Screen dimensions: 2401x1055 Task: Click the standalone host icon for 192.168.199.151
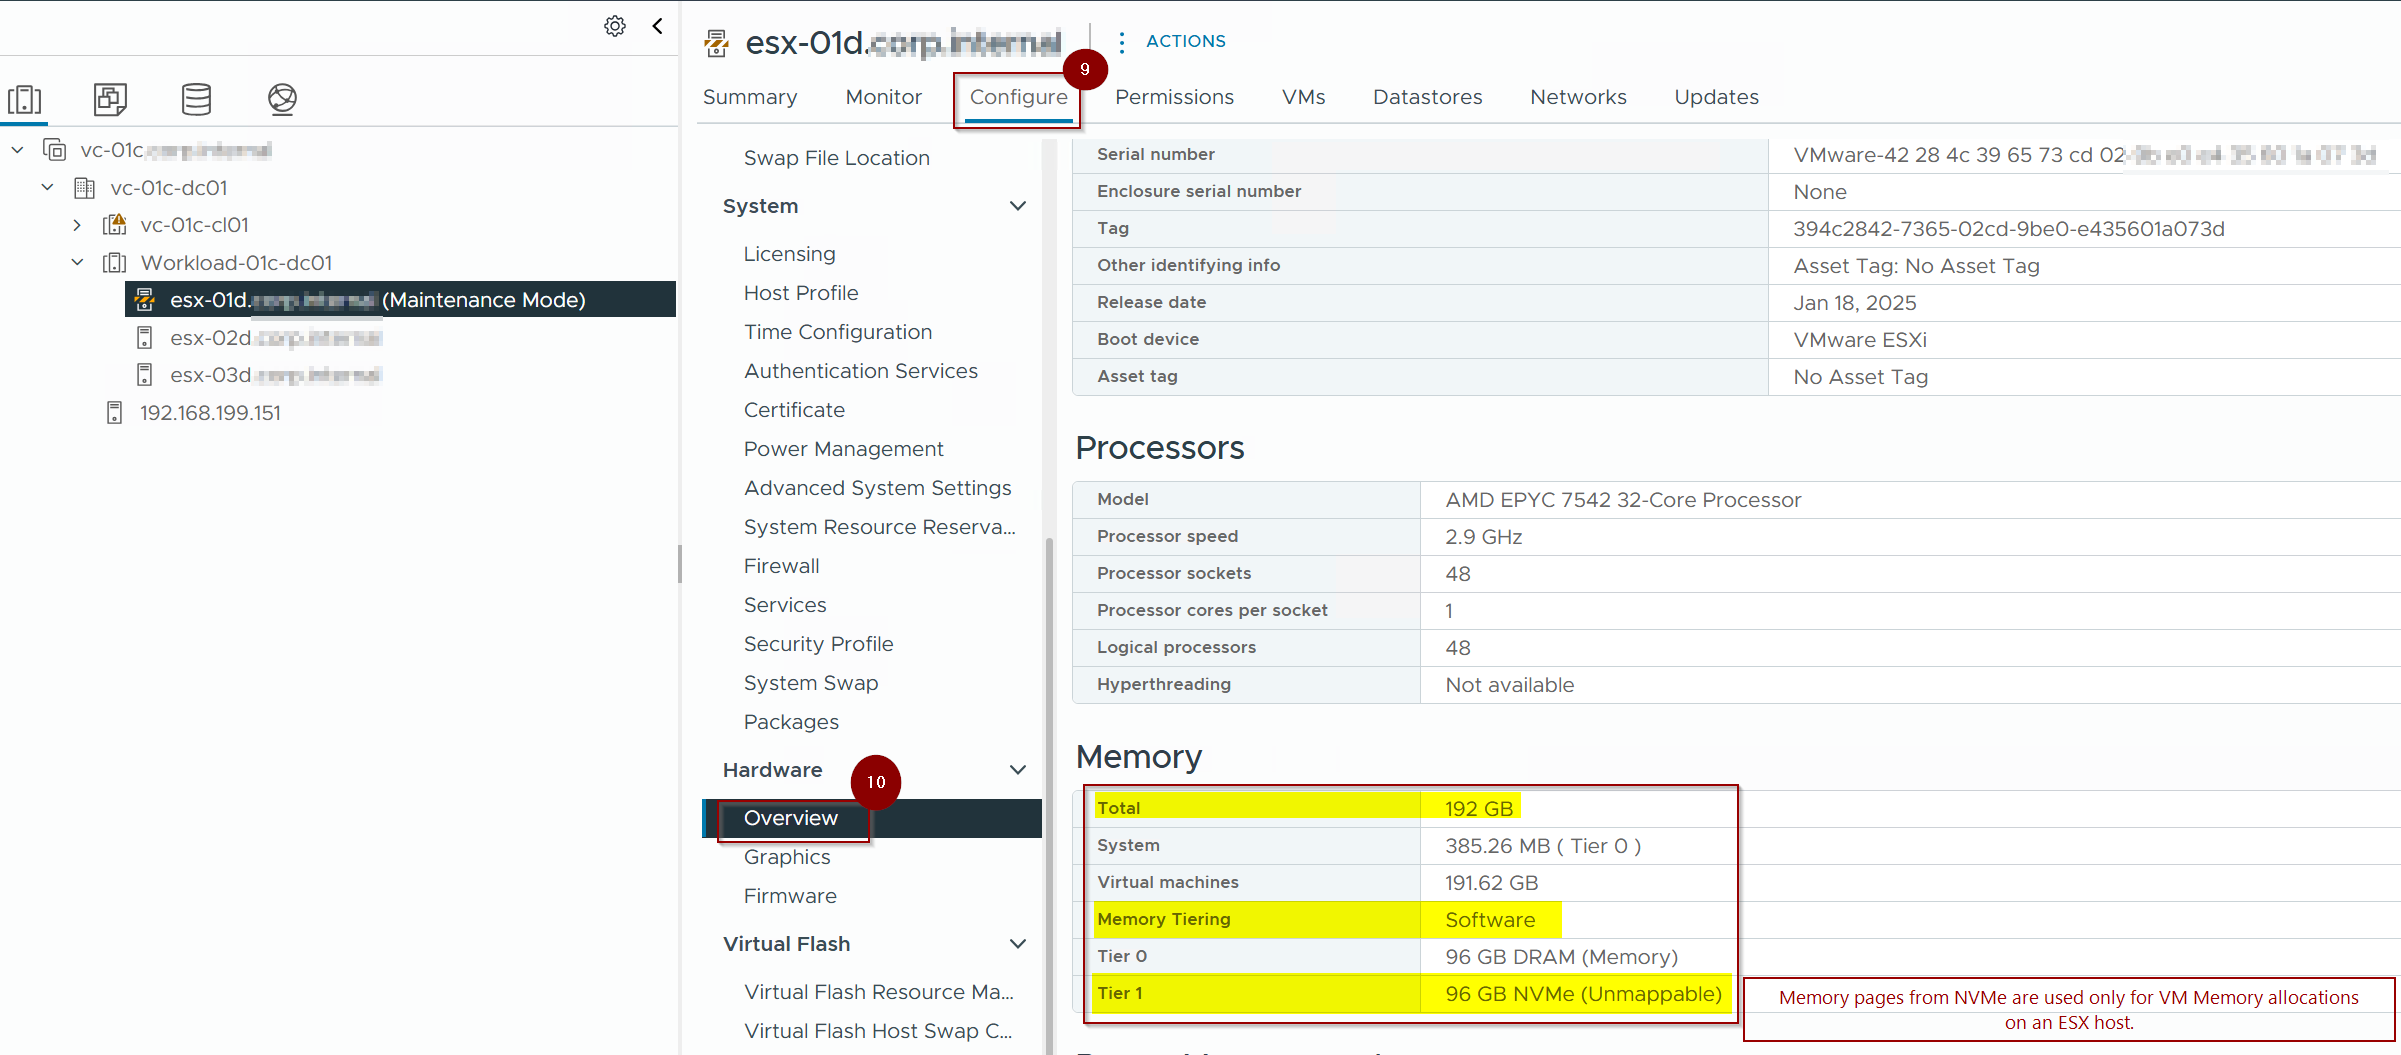pos(115,413)
